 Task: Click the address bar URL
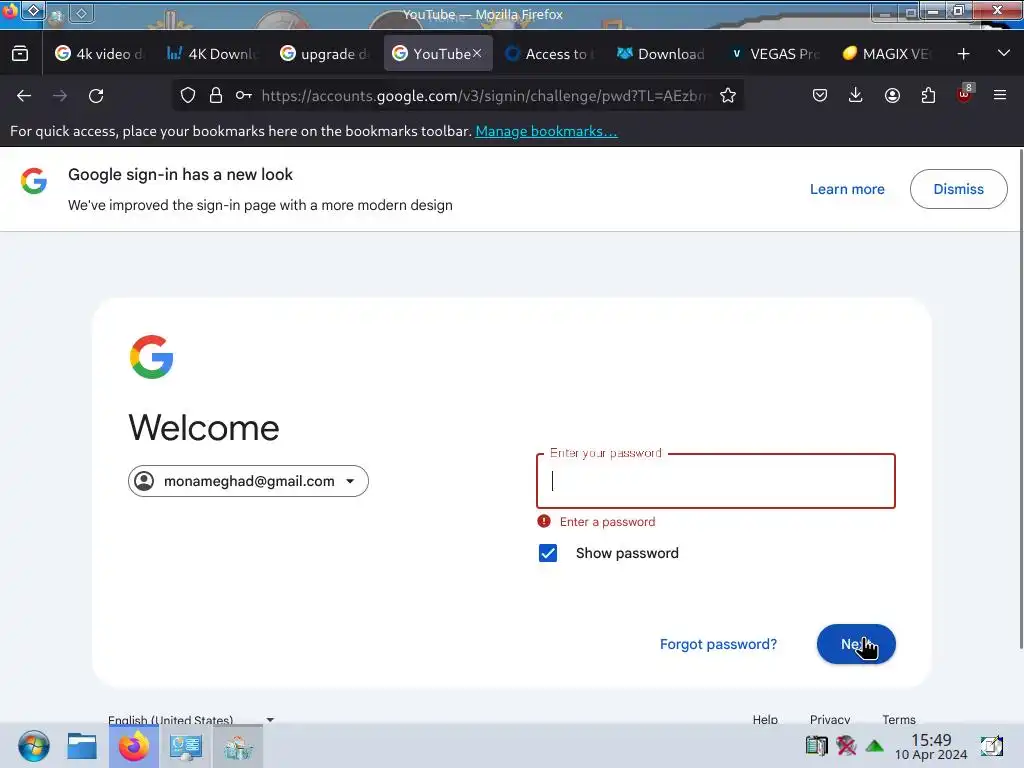[x=483, y=96]
